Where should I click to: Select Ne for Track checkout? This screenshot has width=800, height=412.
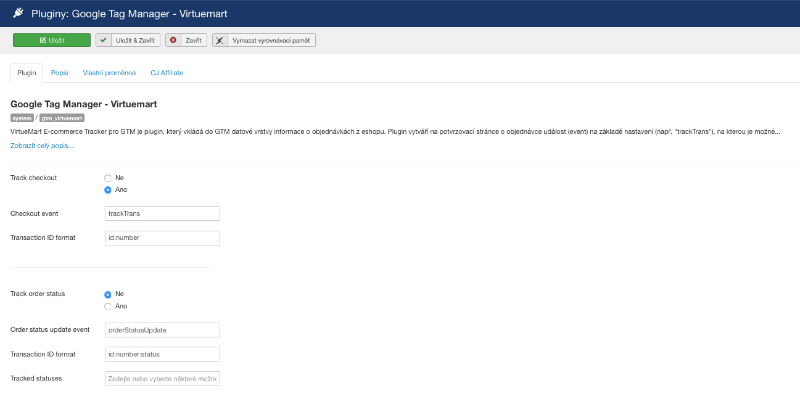pyautogui.click(x=108, y=178)
